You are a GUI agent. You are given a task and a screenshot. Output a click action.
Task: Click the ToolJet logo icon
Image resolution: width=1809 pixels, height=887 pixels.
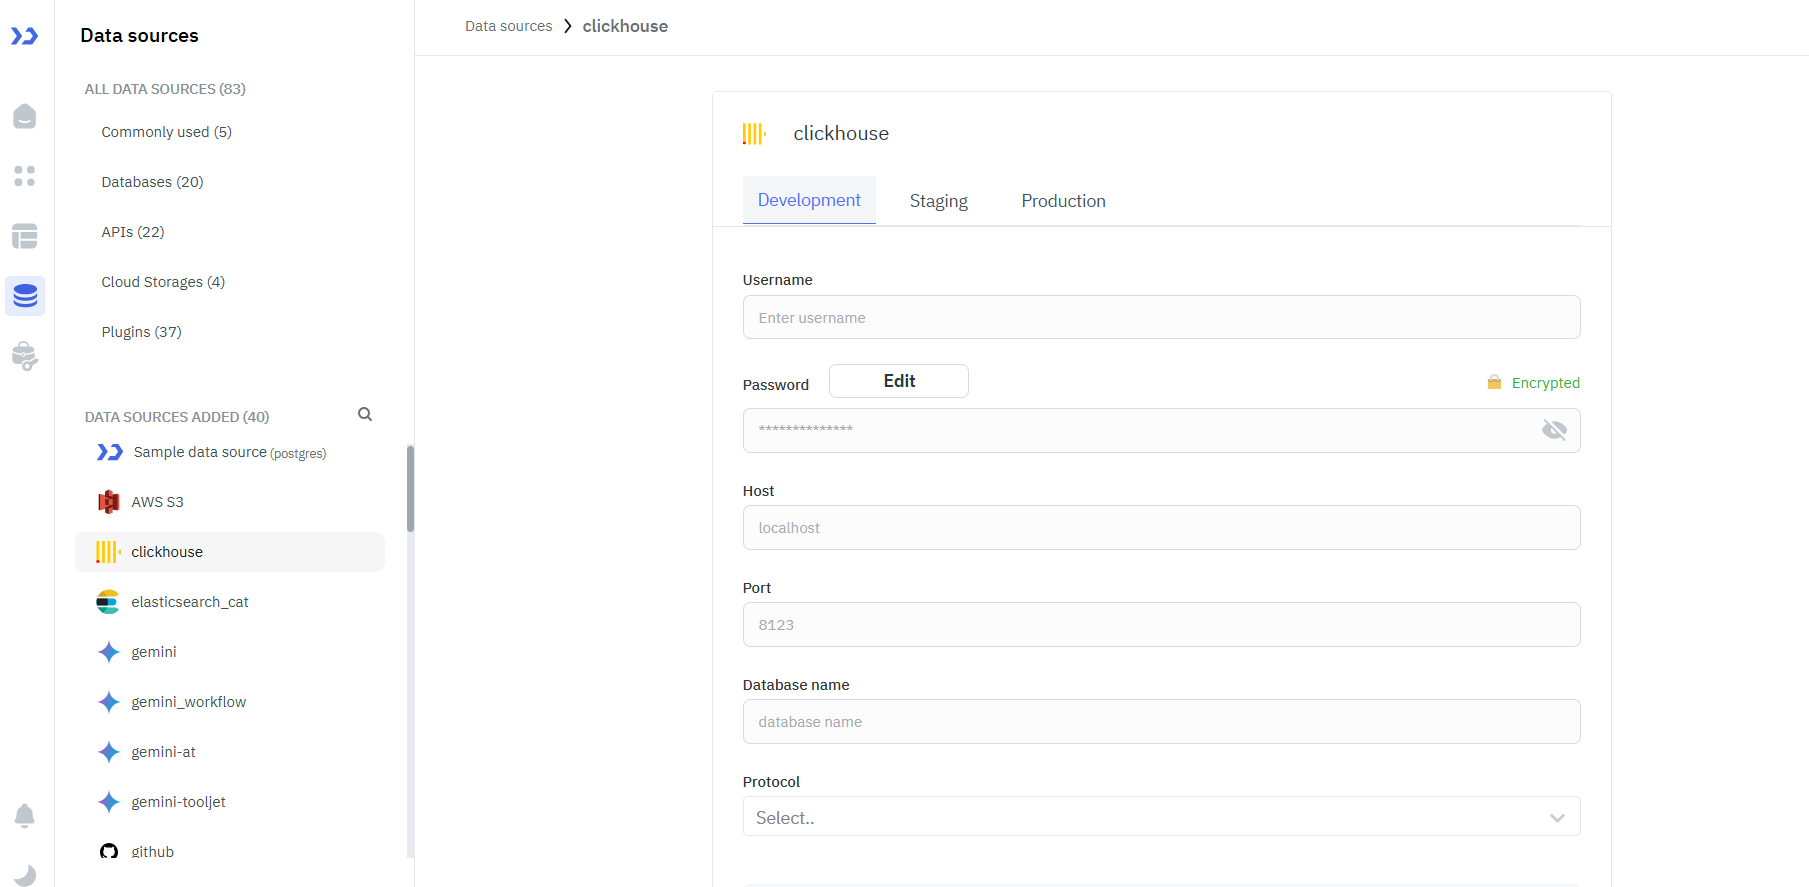point(25,36)
